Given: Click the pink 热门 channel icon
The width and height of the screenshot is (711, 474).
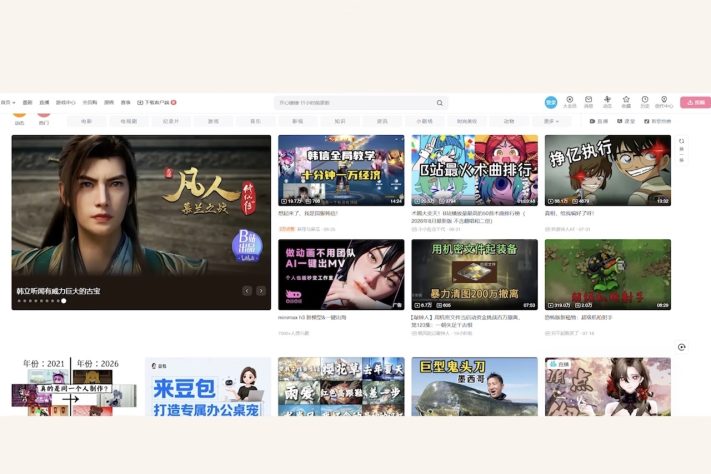Looking at the screenshot, I should coord(43,116).
